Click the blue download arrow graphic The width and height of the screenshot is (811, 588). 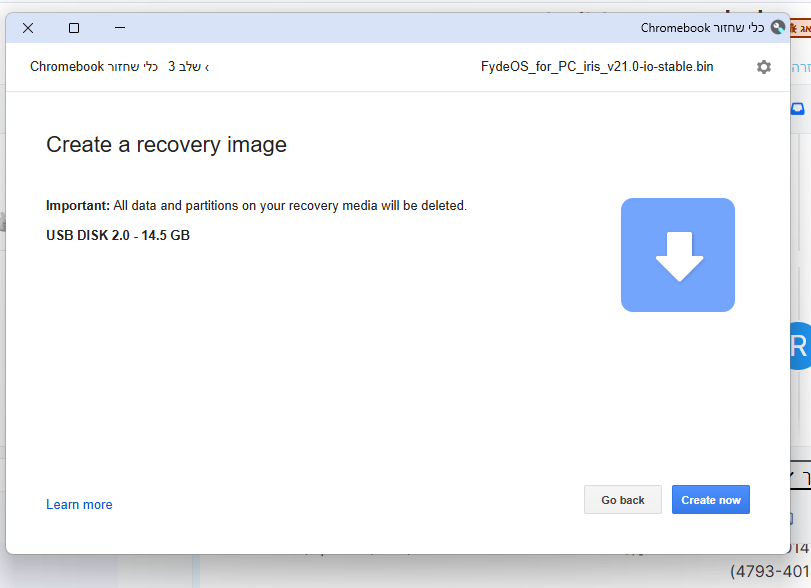(678, 255)
